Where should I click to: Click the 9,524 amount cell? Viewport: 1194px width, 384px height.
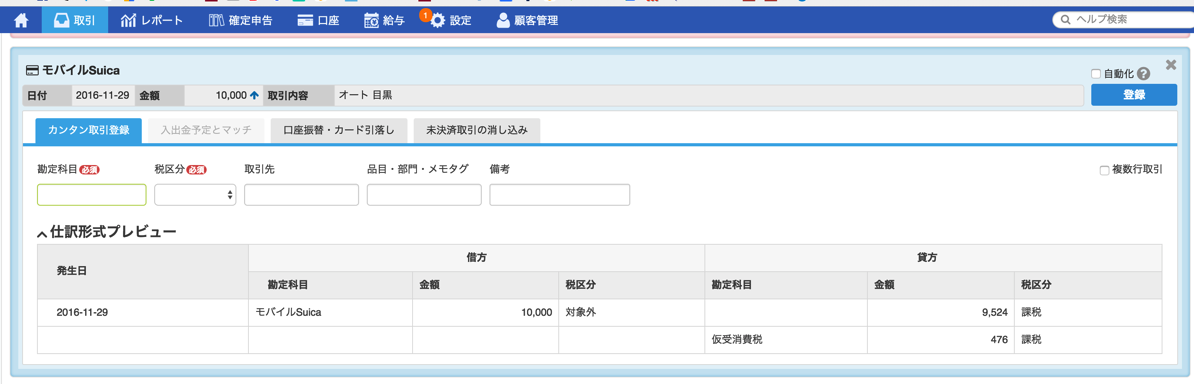(940, 312)
